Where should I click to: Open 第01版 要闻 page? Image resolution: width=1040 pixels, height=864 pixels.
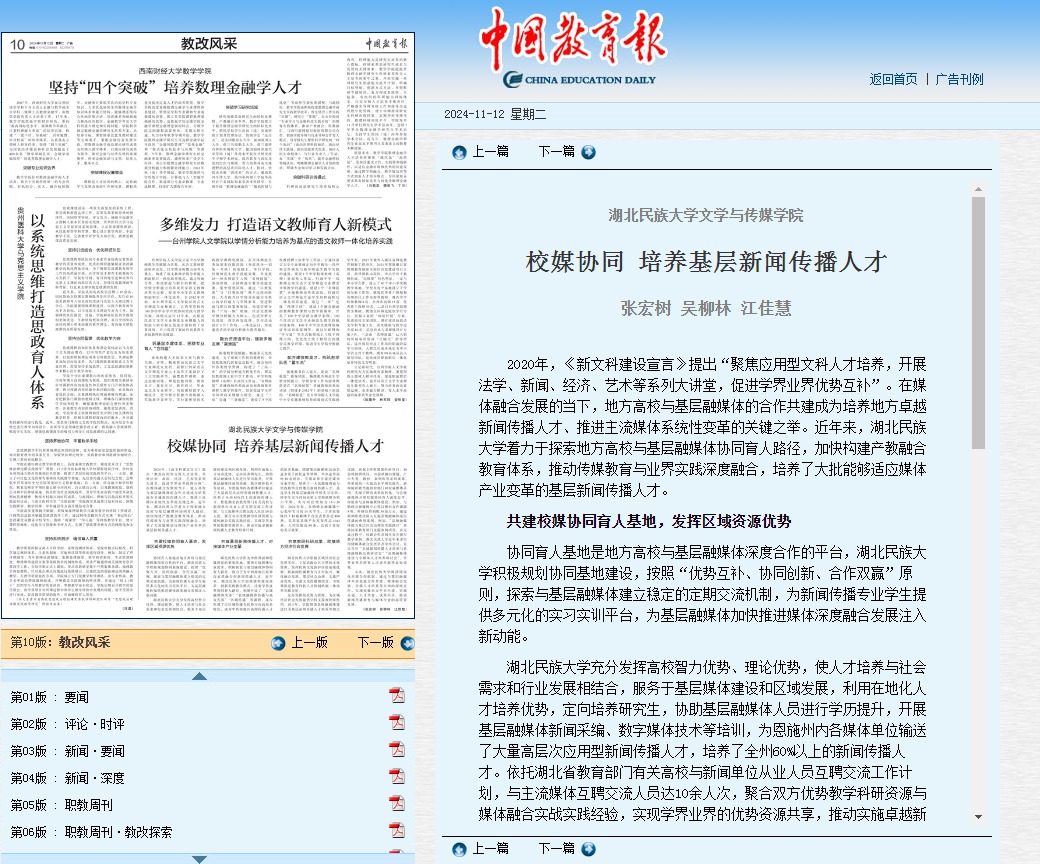tap(50, 698)
